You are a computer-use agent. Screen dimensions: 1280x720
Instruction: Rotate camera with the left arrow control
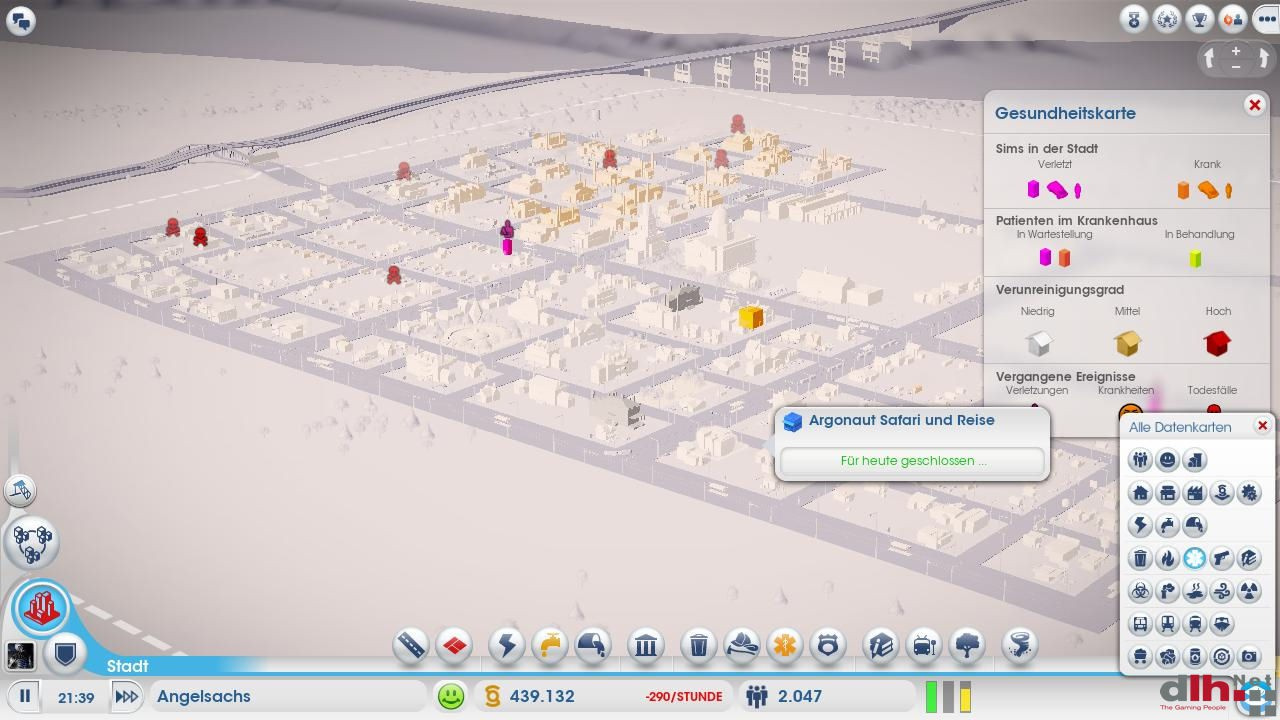pos(1209,58)
